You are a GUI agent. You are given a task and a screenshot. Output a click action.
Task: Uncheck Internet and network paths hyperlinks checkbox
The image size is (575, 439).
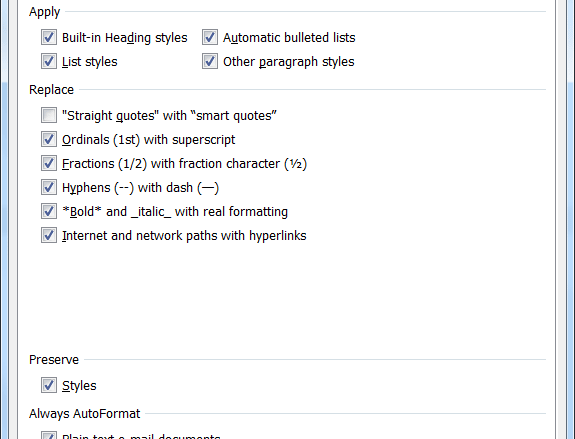(x=49, y=235)
